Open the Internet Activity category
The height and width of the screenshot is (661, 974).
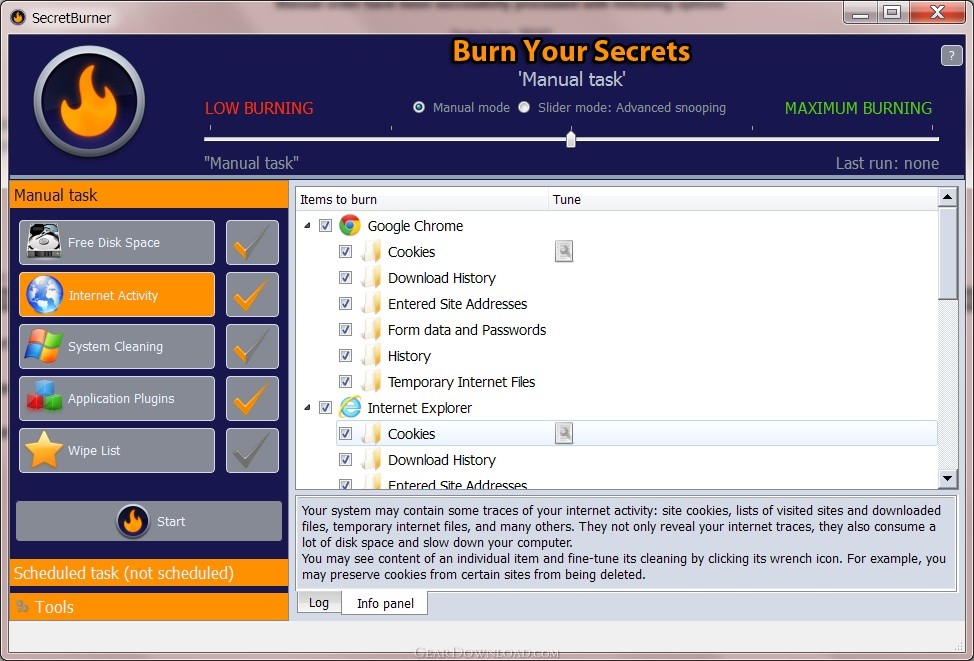coord(117,294)
